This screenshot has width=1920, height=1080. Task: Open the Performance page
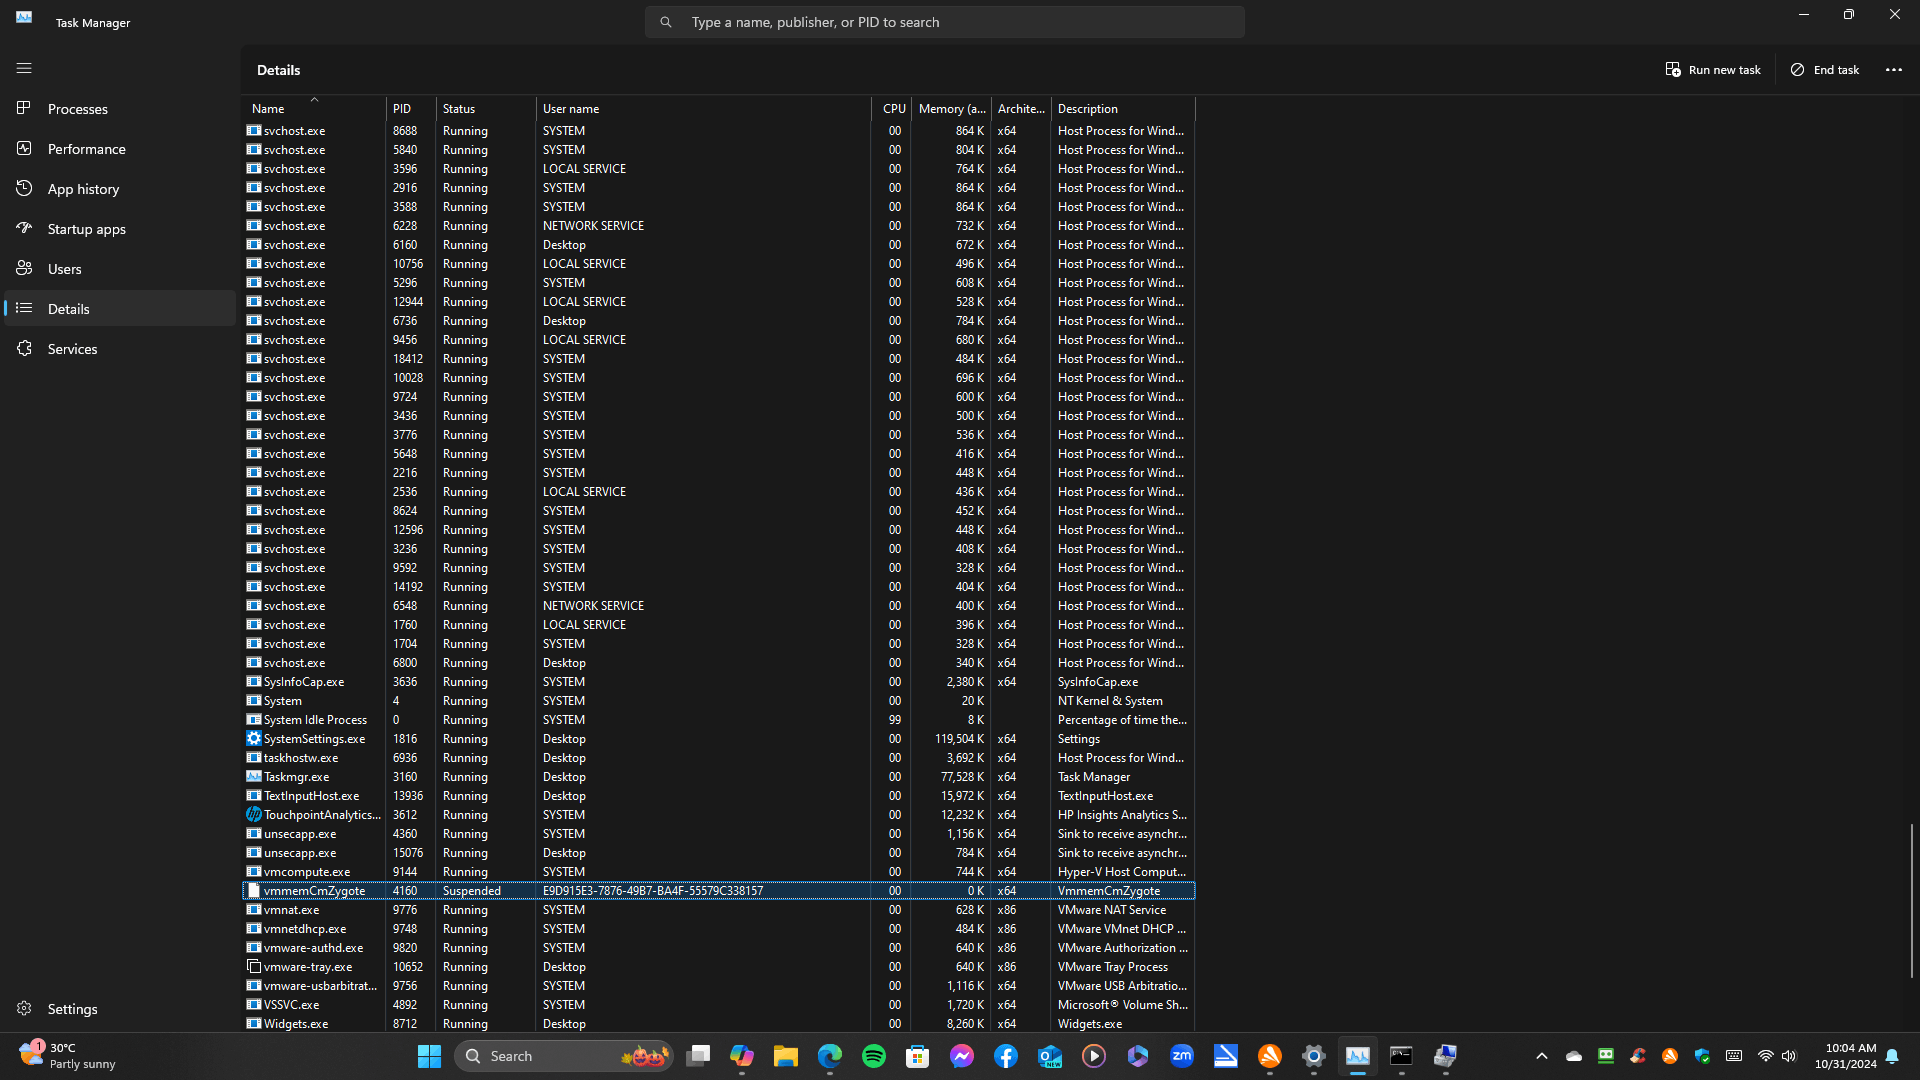pyautogui.click(x=120, y=149)
